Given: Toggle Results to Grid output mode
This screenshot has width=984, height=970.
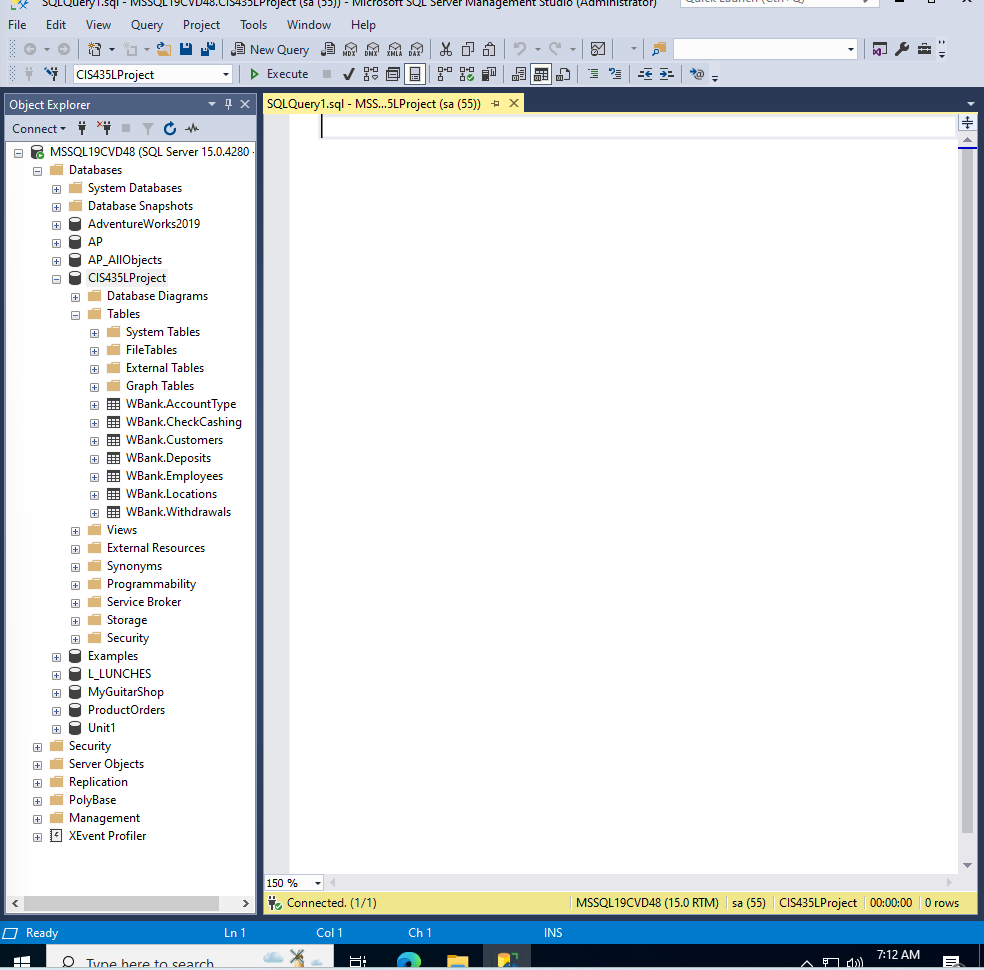Looking at the screenshot, I should pos(540,74).
